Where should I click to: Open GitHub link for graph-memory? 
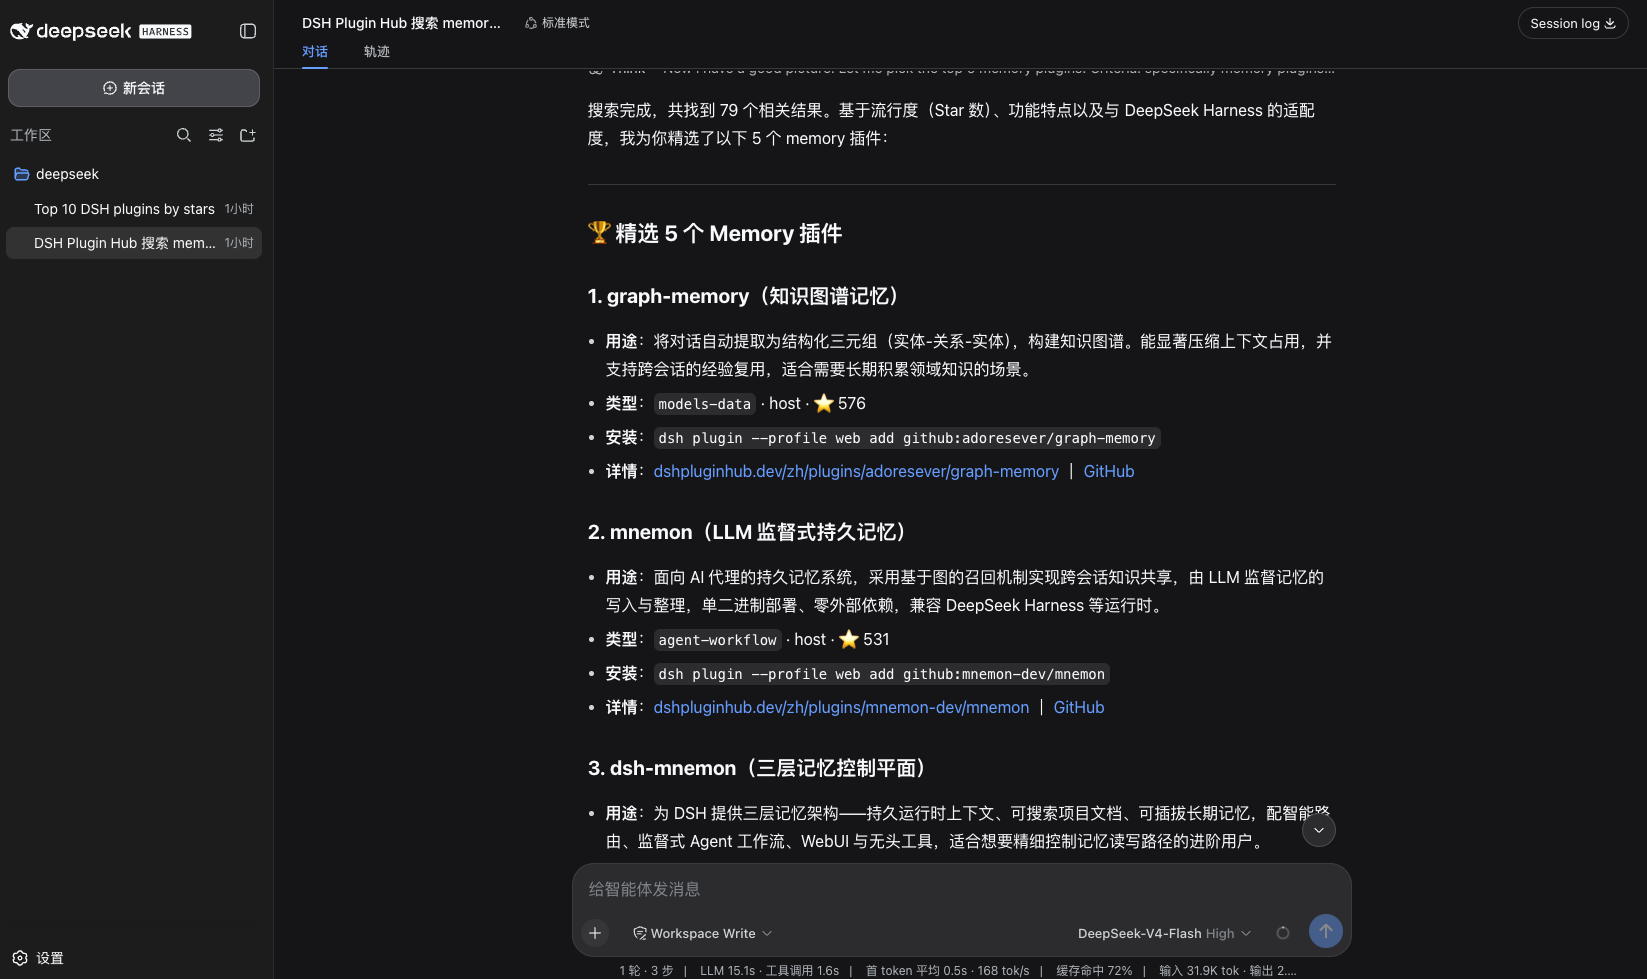tap(1109, 471)
